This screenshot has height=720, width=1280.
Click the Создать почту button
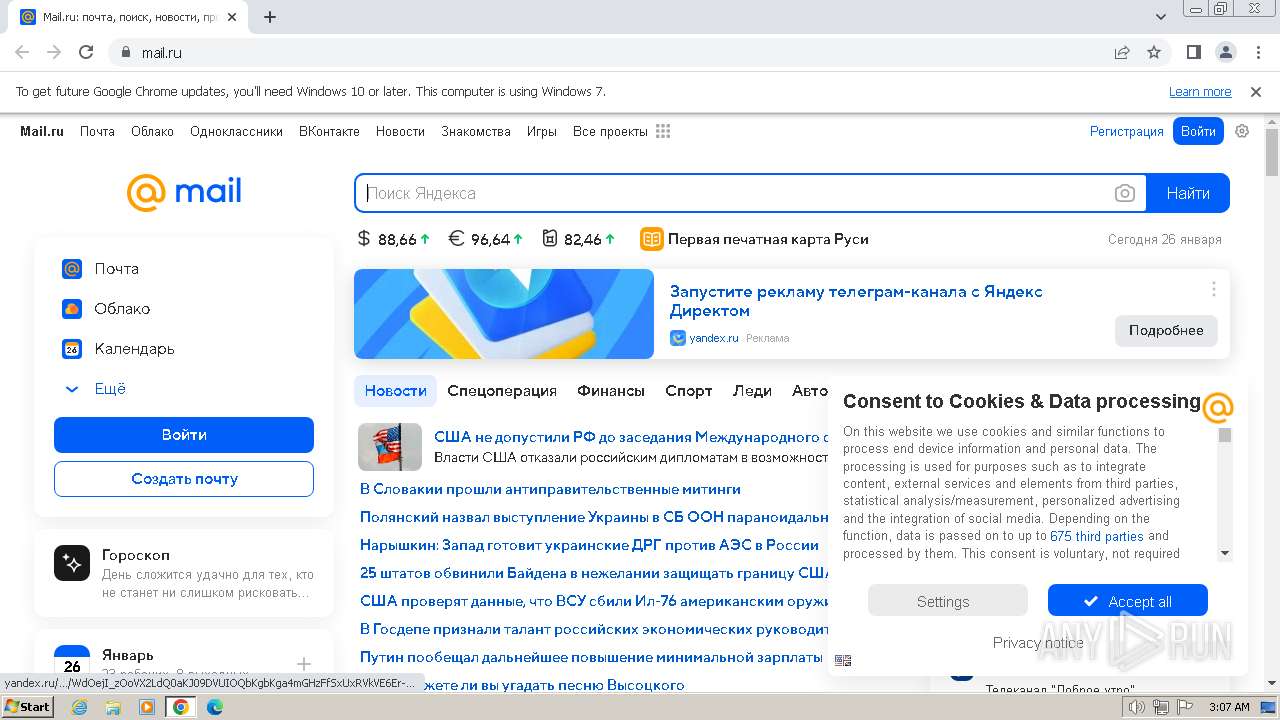[184, 479]
